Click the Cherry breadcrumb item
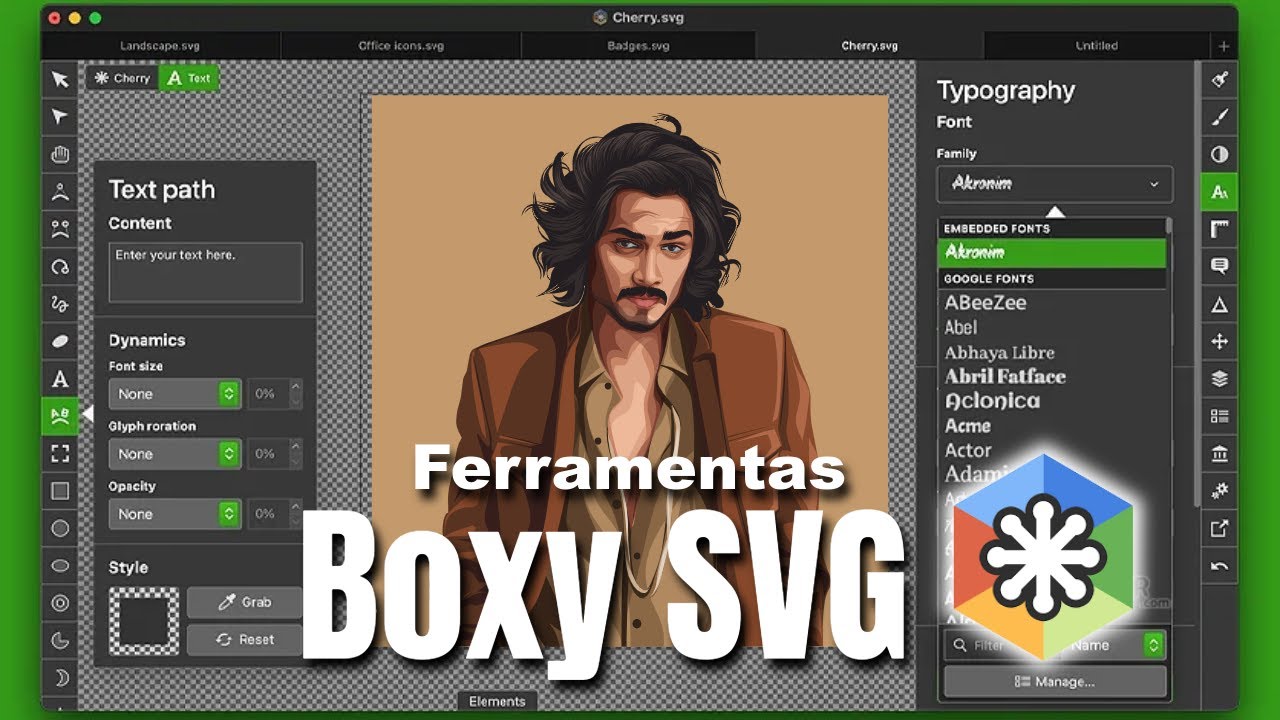 click(122, 78)
